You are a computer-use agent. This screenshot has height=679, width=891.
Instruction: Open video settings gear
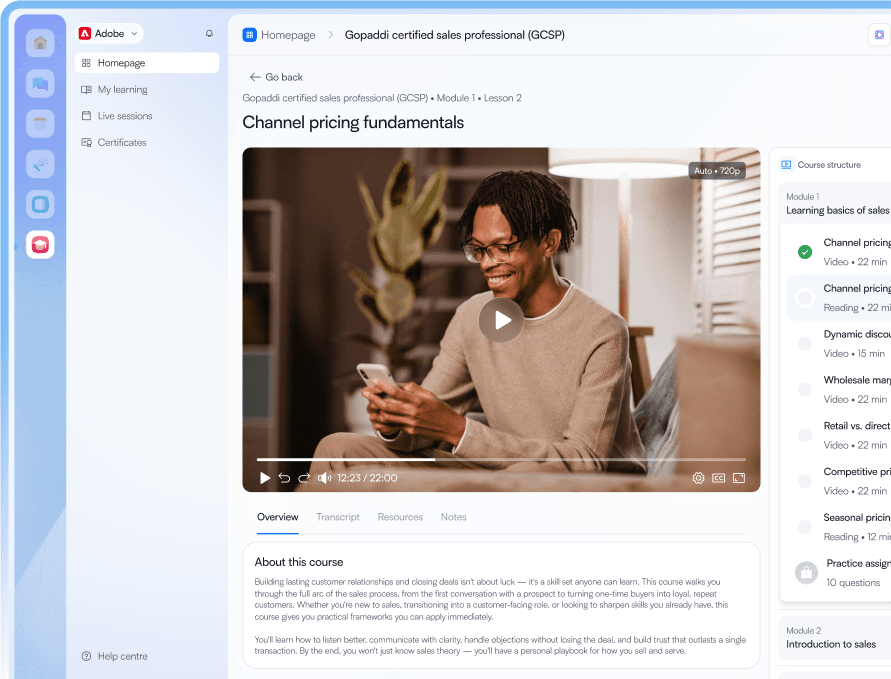click(x=698, y=478)
